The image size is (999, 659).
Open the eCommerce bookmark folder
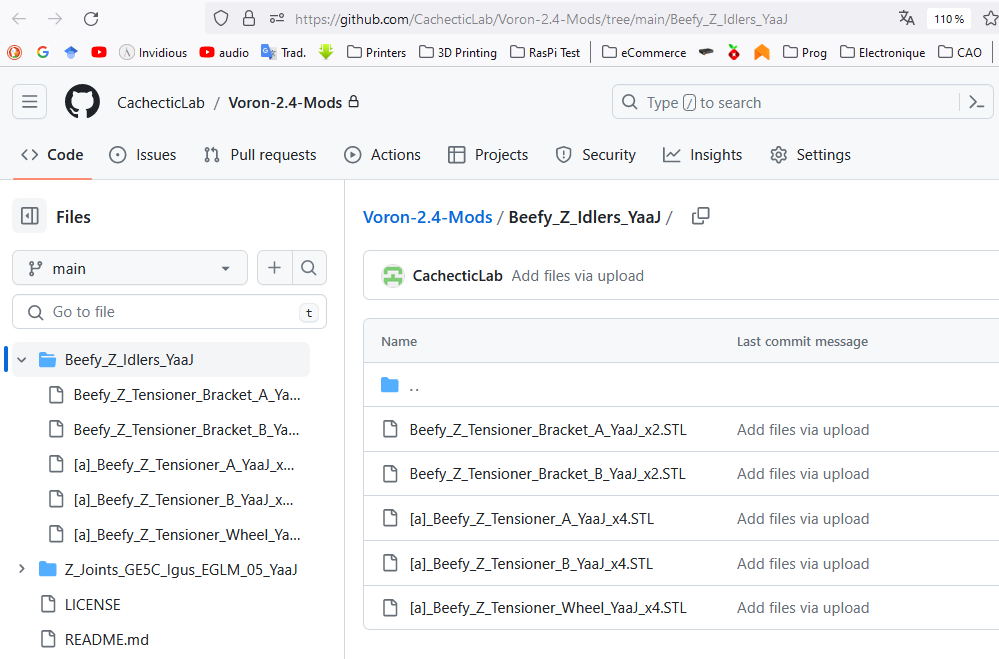click(x=644, y=52)
